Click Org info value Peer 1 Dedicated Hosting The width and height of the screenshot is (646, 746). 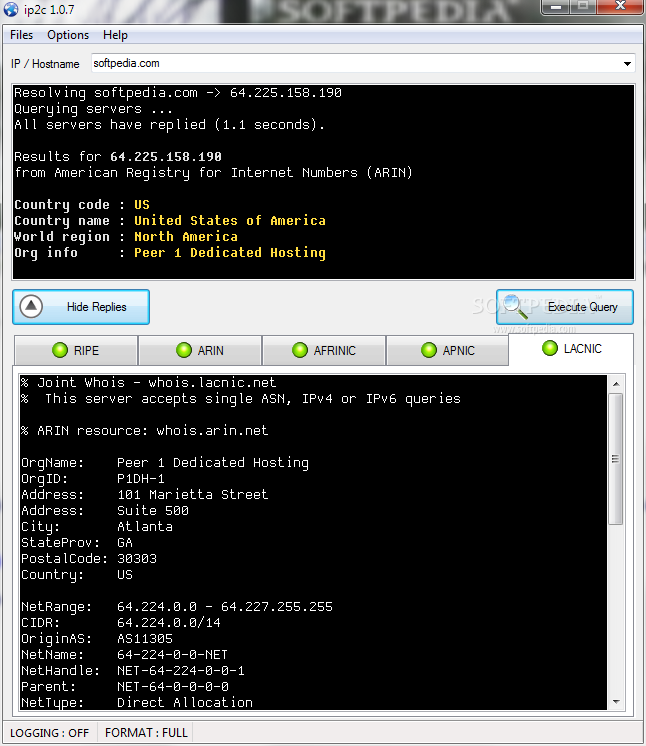[230, 253]
